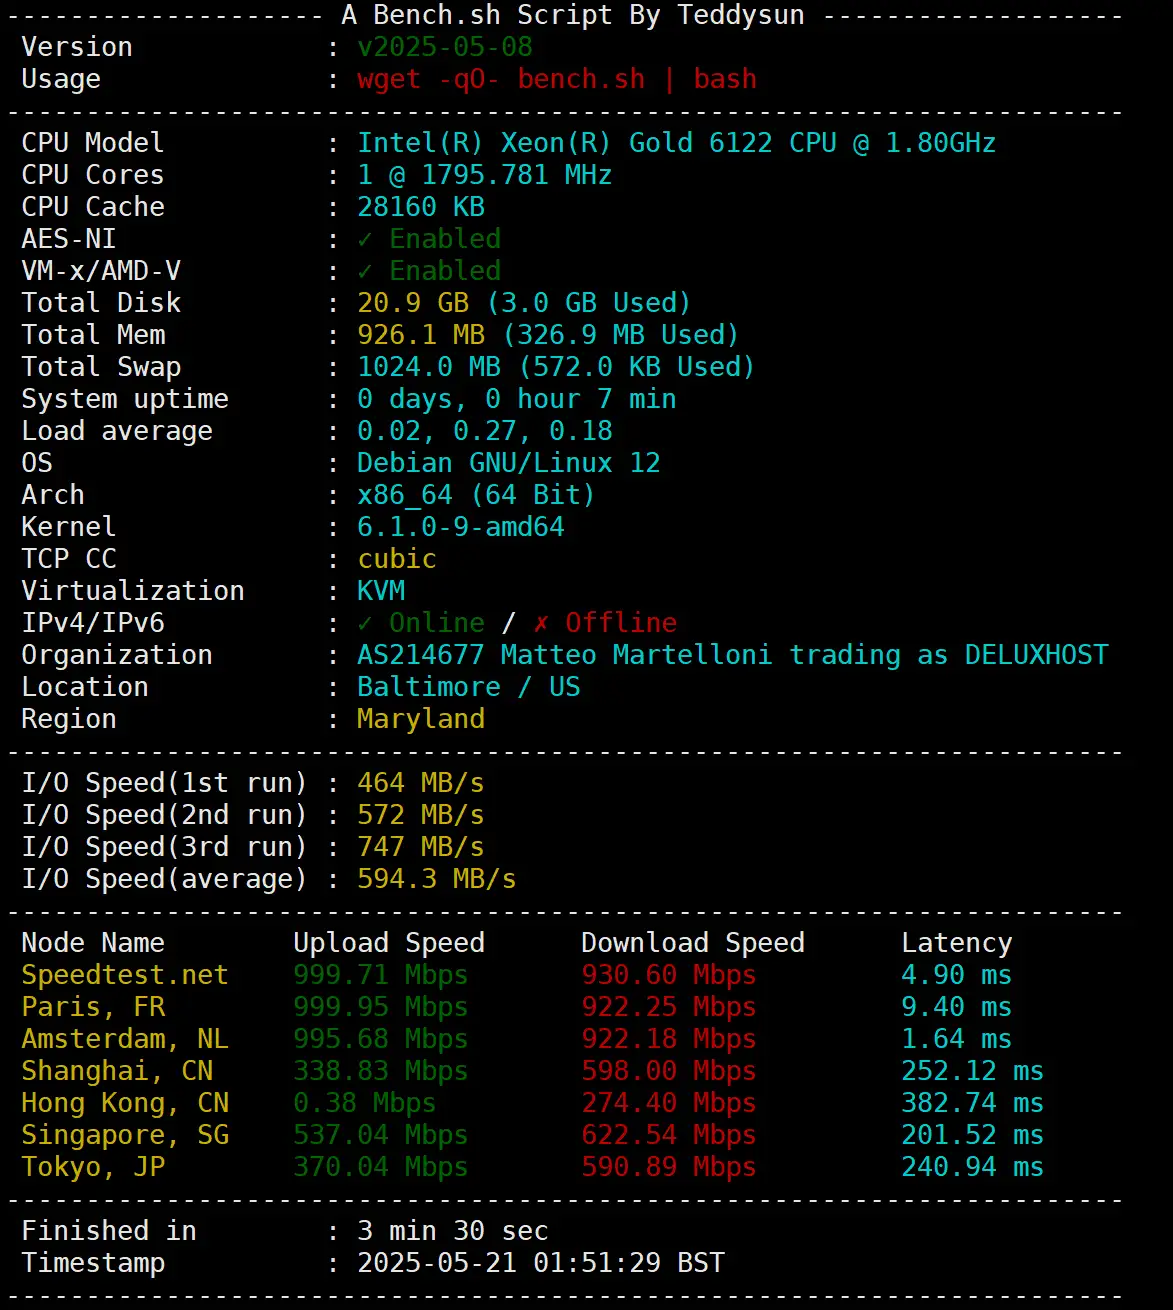Click Tokyo latency value 240.94 ms

pos(972,1167)
